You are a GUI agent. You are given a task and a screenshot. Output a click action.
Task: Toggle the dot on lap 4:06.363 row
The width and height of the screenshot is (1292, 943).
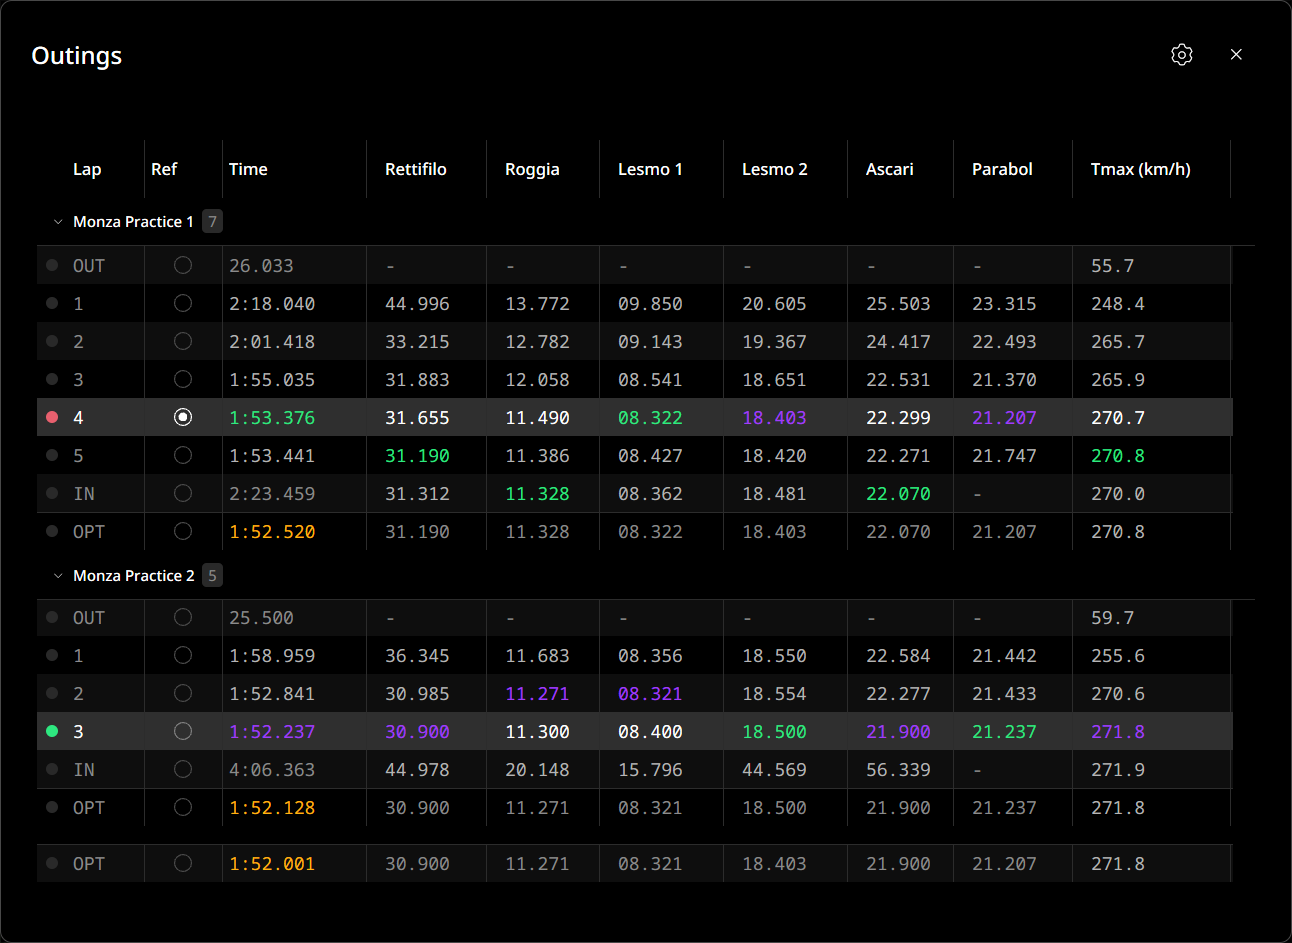point(52,769)
